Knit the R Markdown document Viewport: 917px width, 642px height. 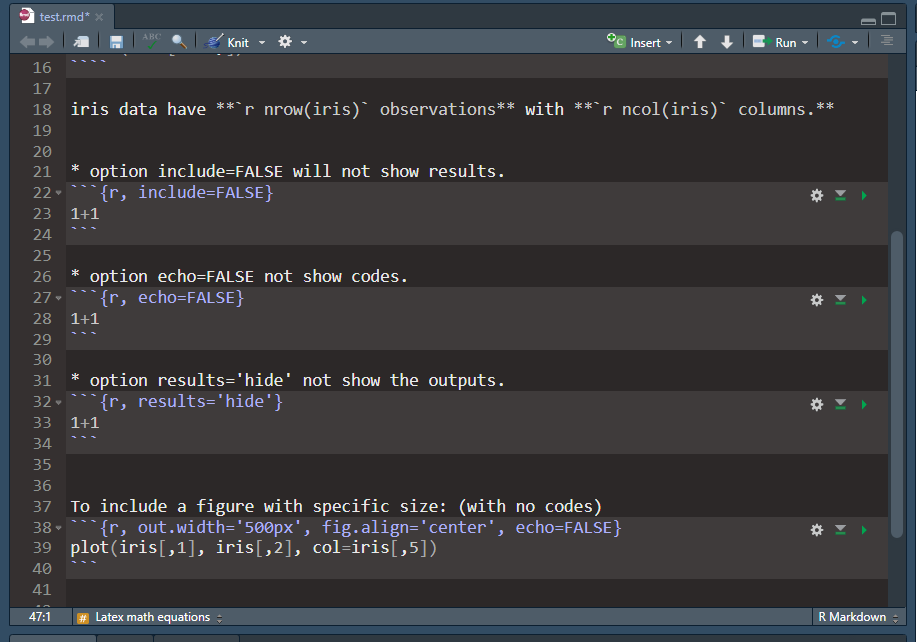(x=229, y=42)
